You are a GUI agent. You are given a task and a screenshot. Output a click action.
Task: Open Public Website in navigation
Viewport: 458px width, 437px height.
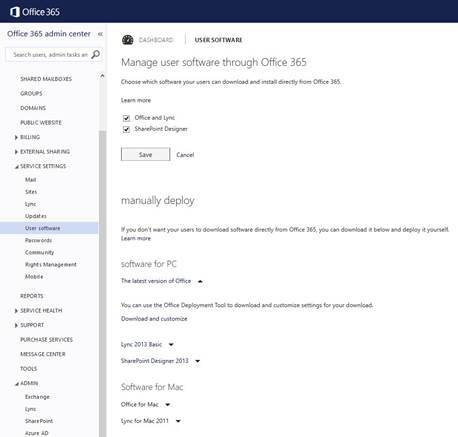tap(41, 123)
